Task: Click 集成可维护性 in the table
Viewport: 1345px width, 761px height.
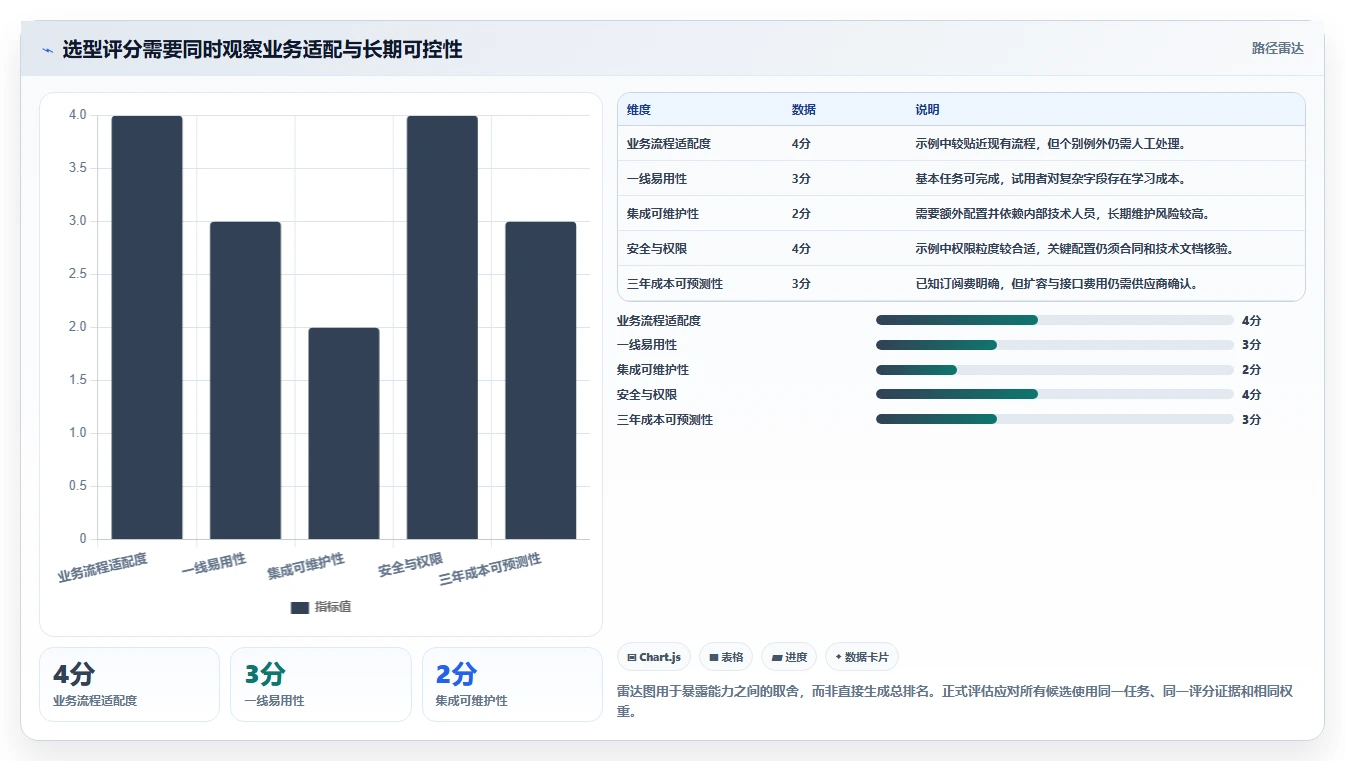Action: pos(663,214)
